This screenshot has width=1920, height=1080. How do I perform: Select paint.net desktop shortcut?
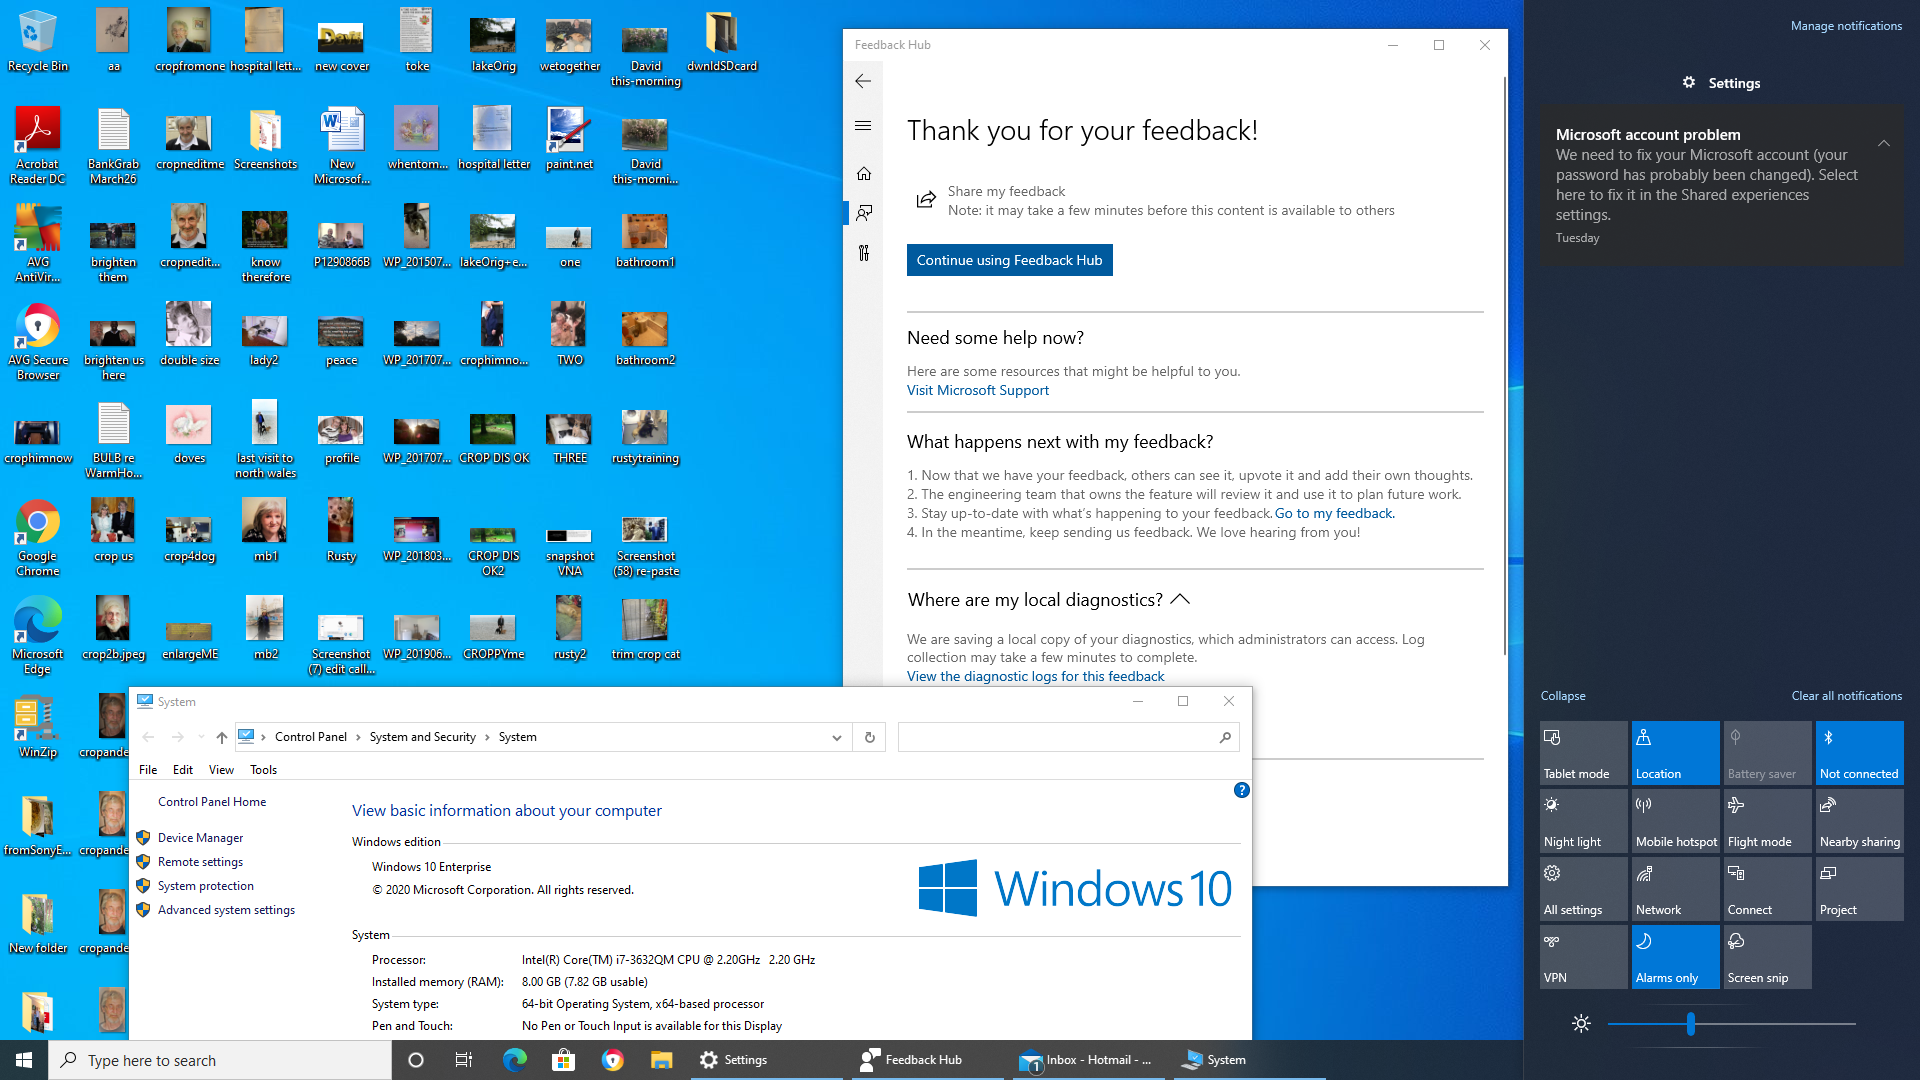tap(569, 138)
